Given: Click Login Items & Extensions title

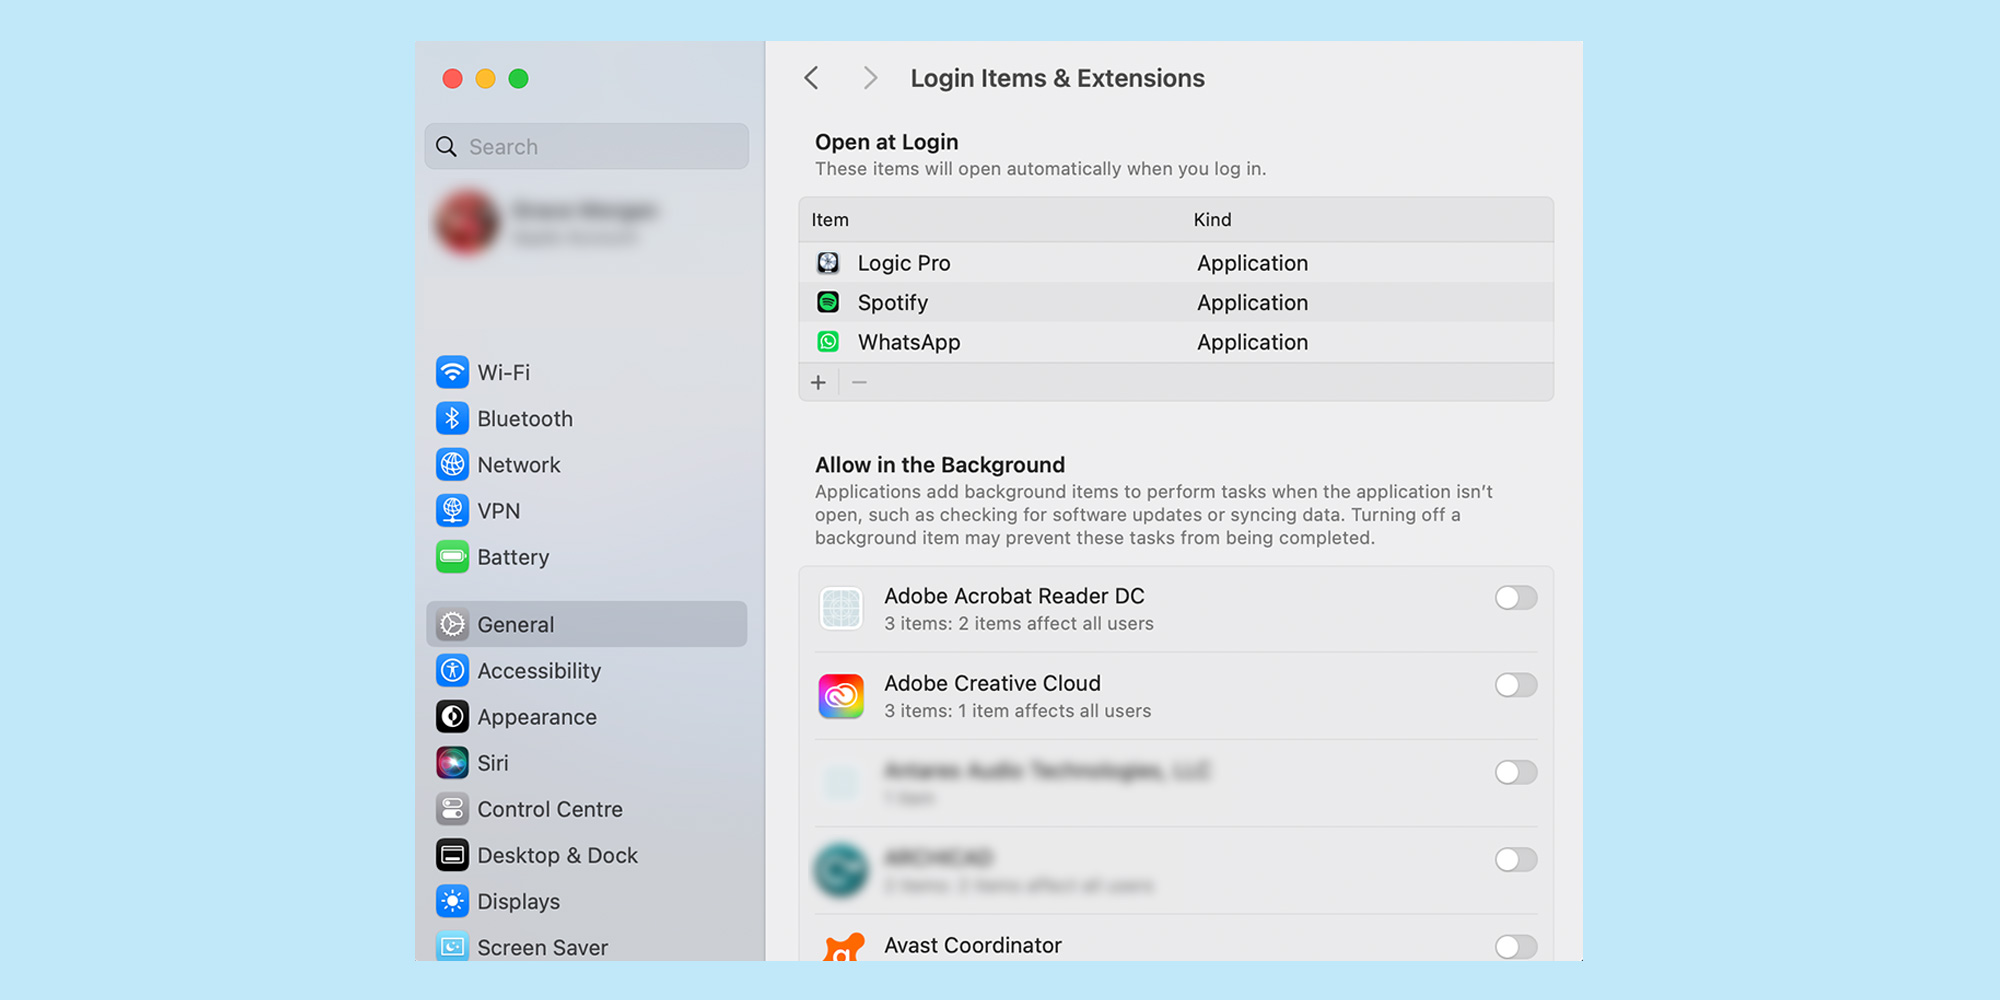Looking at the screenshot, I should pos(1057,78).
